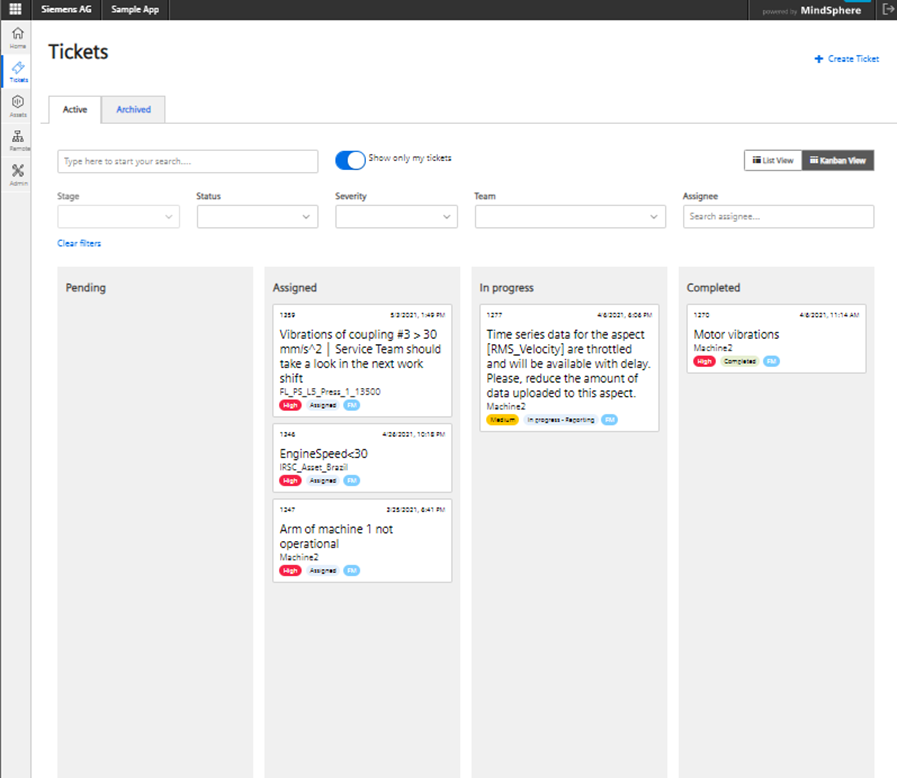Viewport: 897px width, 778px height.
Task: Expand the Stage filter dropdown
Action: [119, 217]
